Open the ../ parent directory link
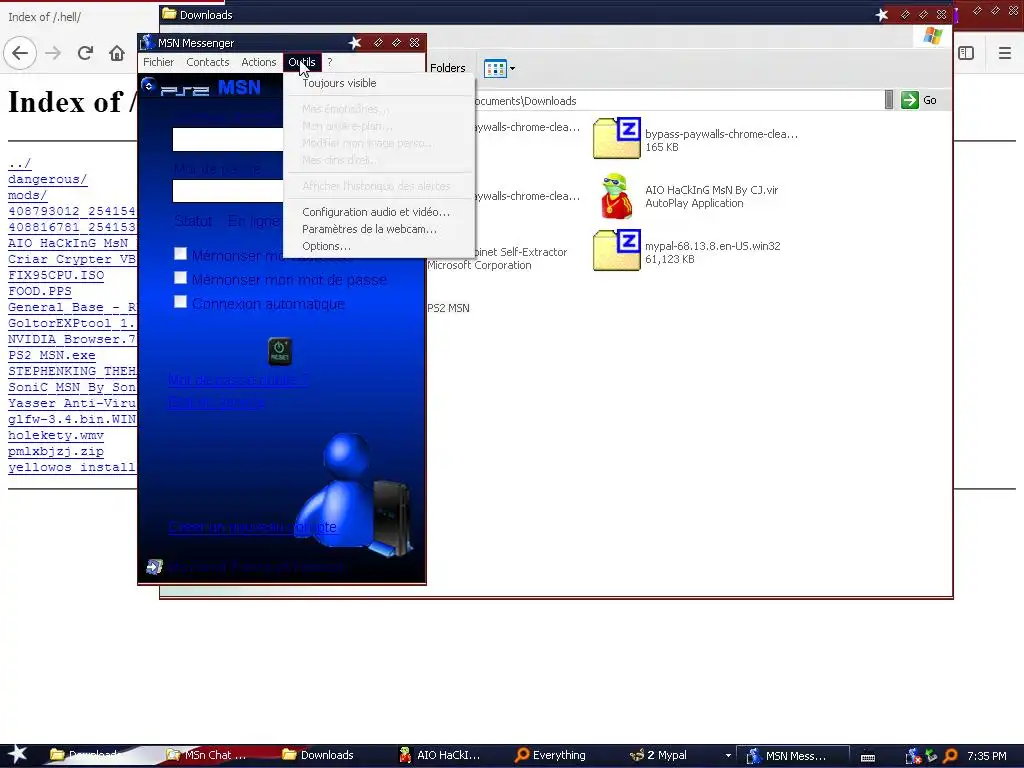This screenshot has width=1024, height=768. pyautogui.click(x=20, y=163)
